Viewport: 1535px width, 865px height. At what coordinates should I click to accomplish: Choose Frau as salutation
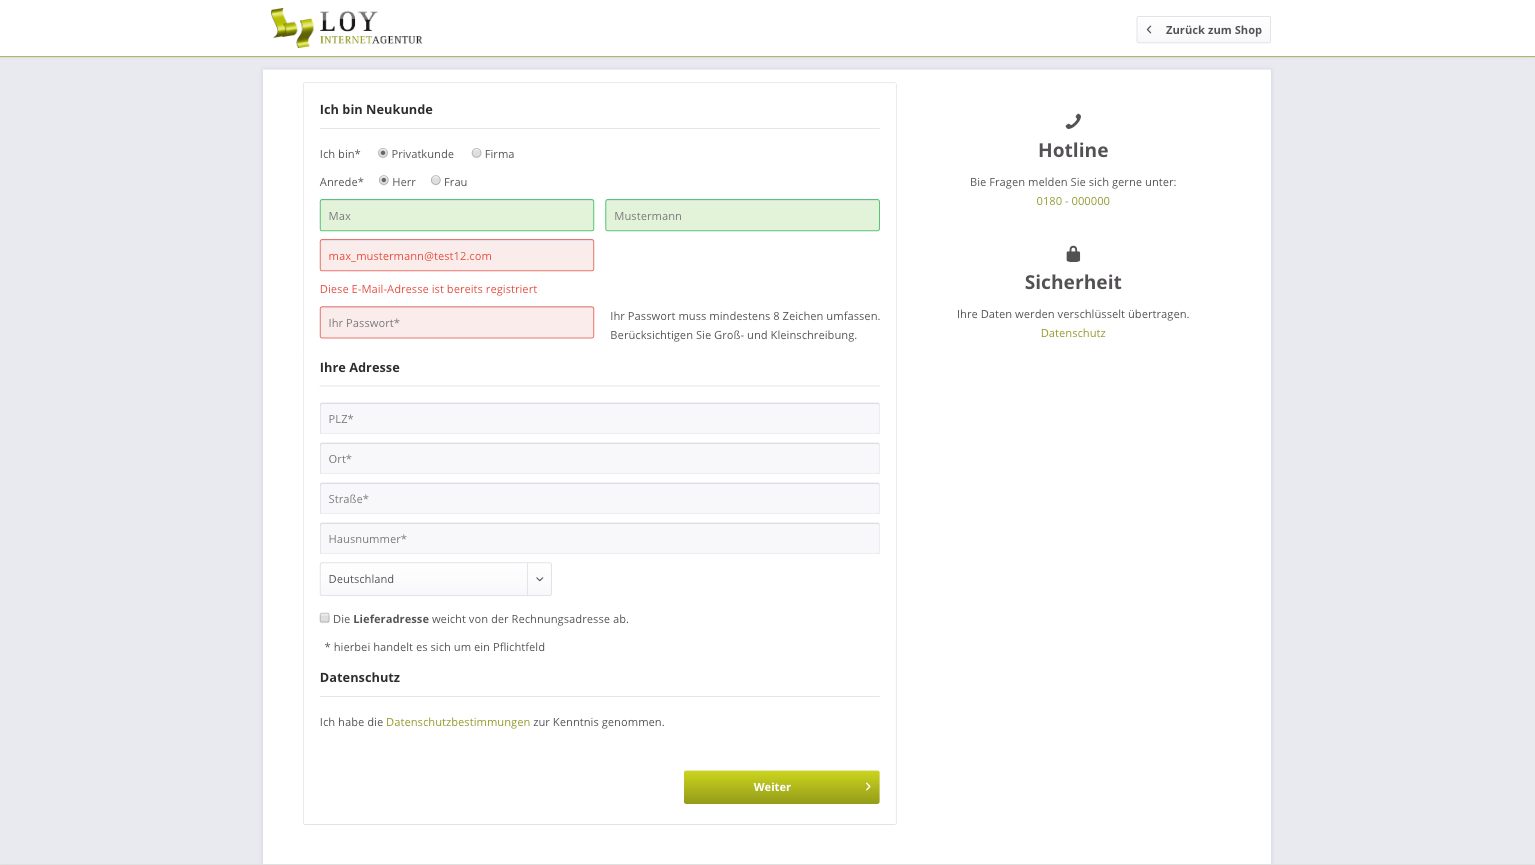pyautogui.click(x=436, y=181)
